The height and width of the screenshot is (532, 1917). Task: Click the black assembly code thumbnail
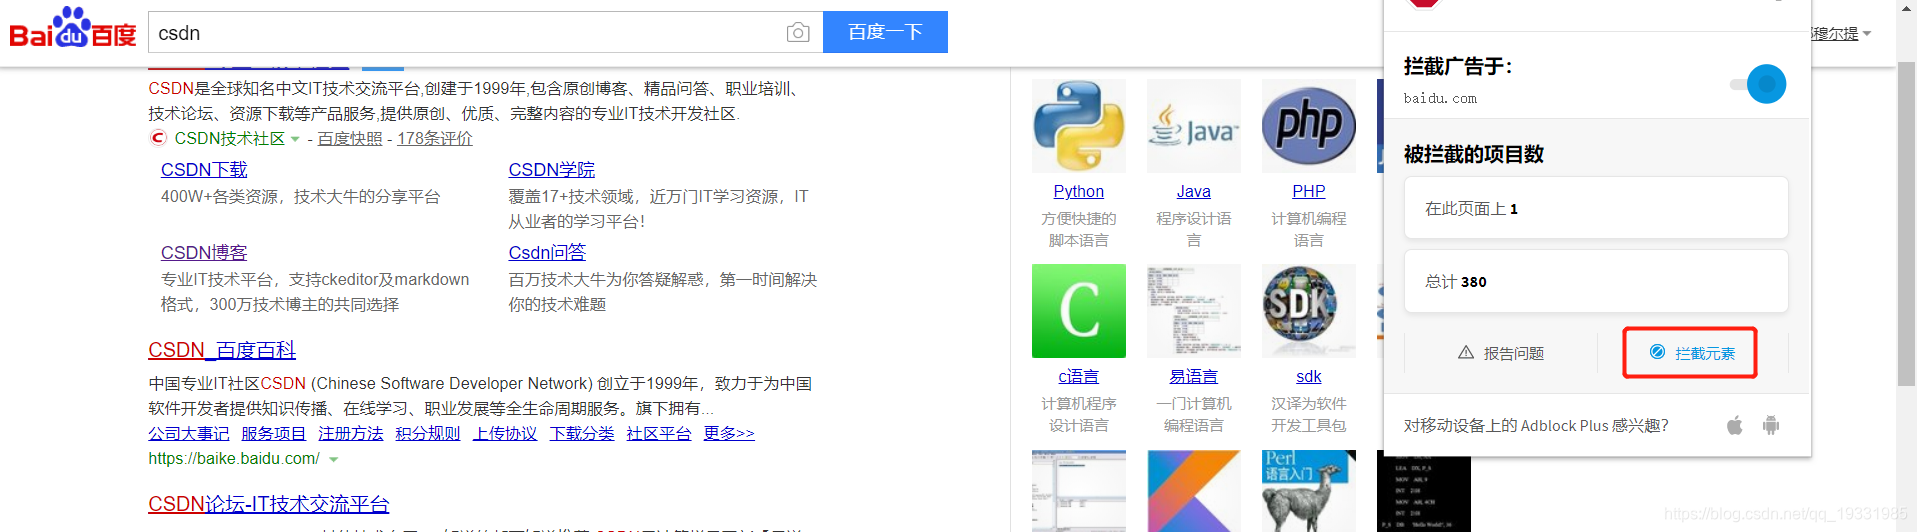(x=1424, y=493)
